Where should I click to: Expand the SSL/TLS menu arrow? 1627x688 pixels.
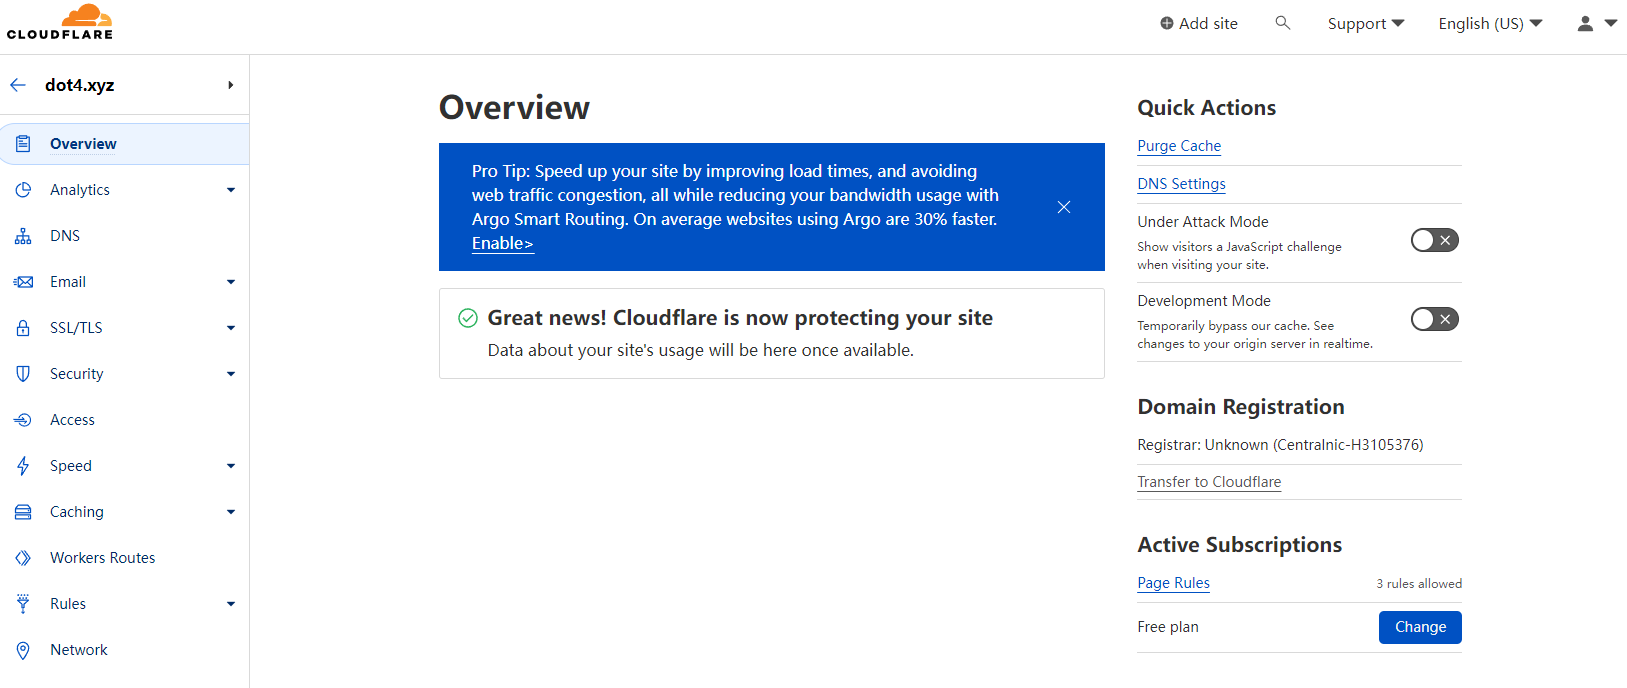pos(231,328)
